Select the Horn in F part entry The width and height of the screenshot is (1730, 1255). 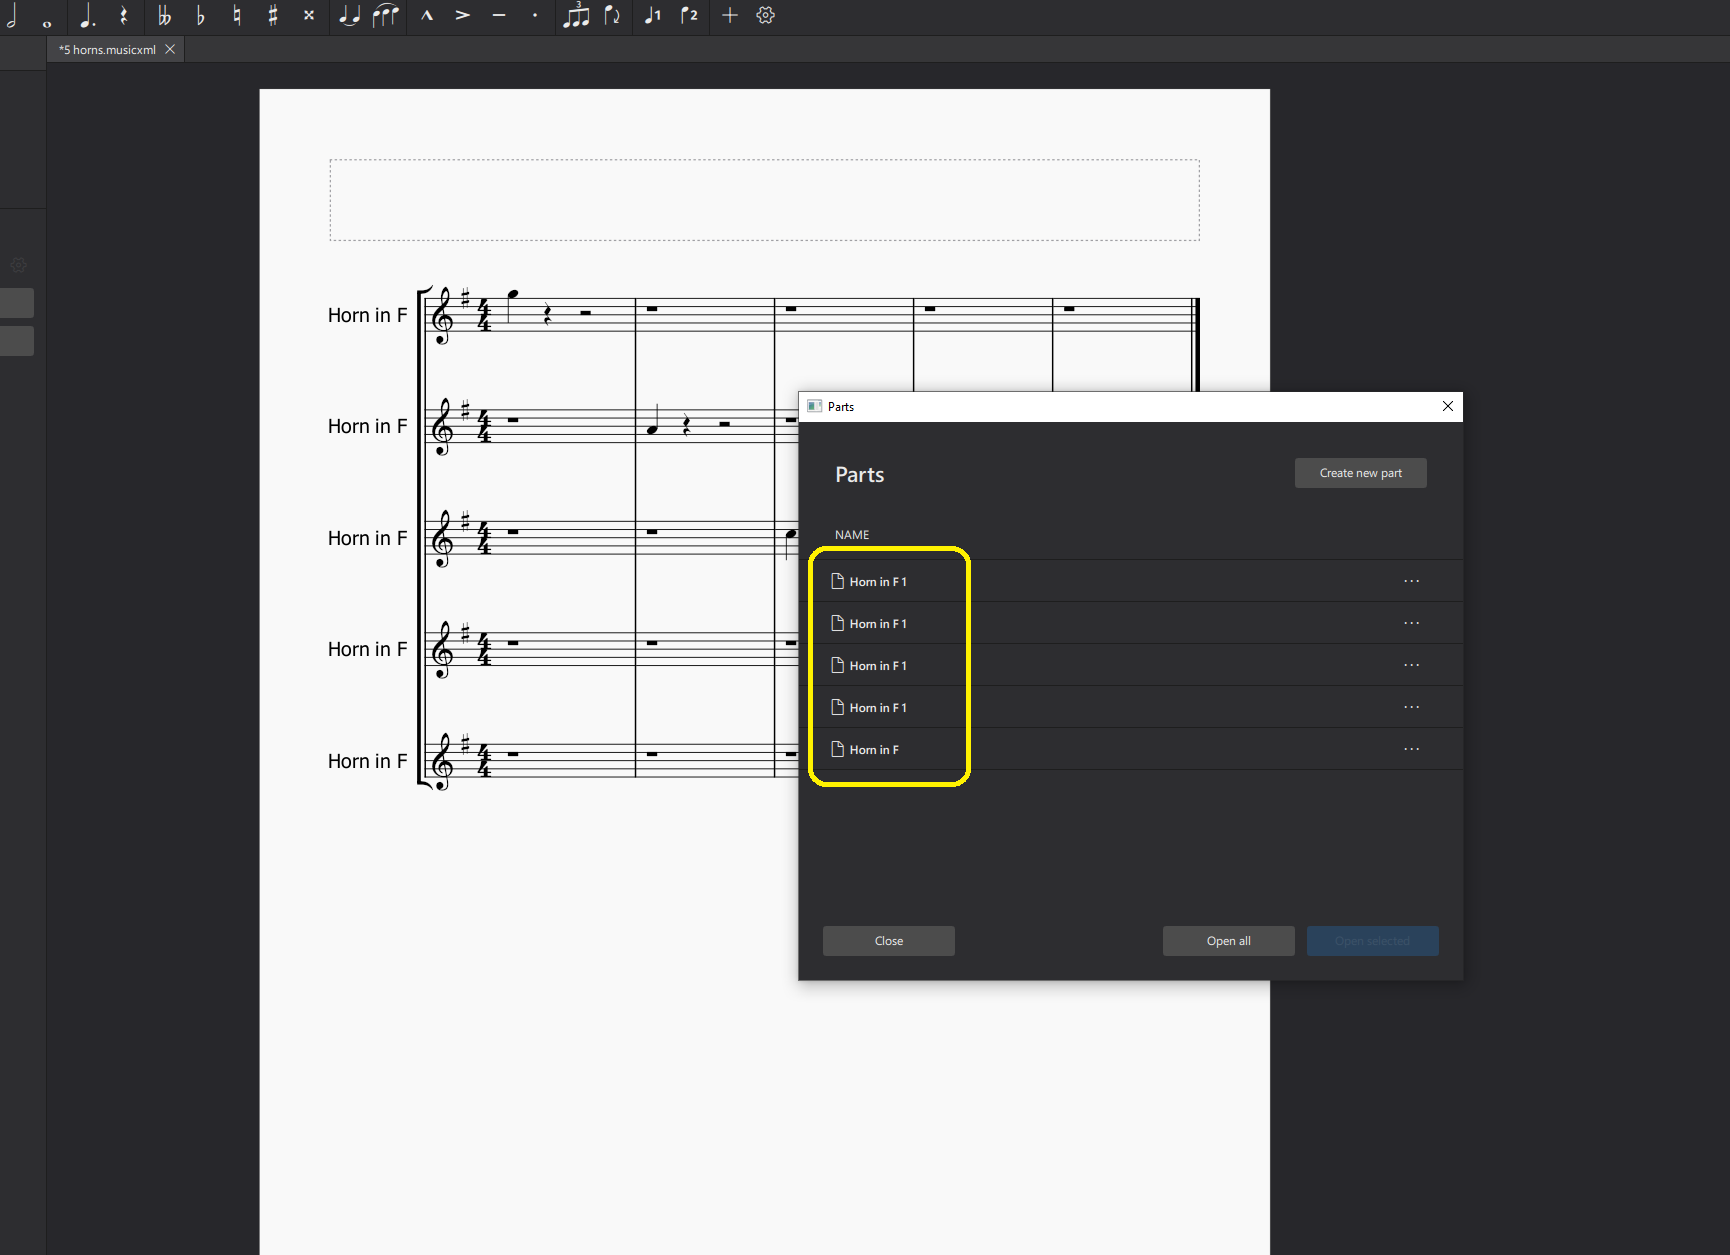(x=874, y=749)
